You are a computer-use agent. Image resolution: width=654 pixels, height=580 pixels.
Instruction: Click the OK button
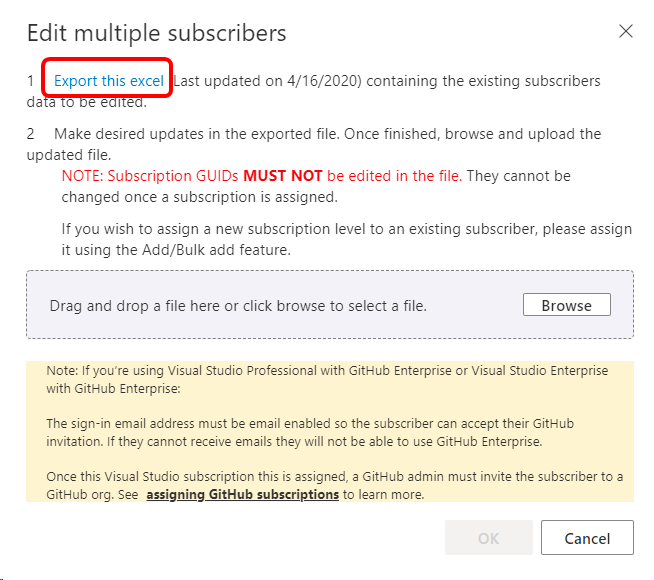click(x=488, y=538)
